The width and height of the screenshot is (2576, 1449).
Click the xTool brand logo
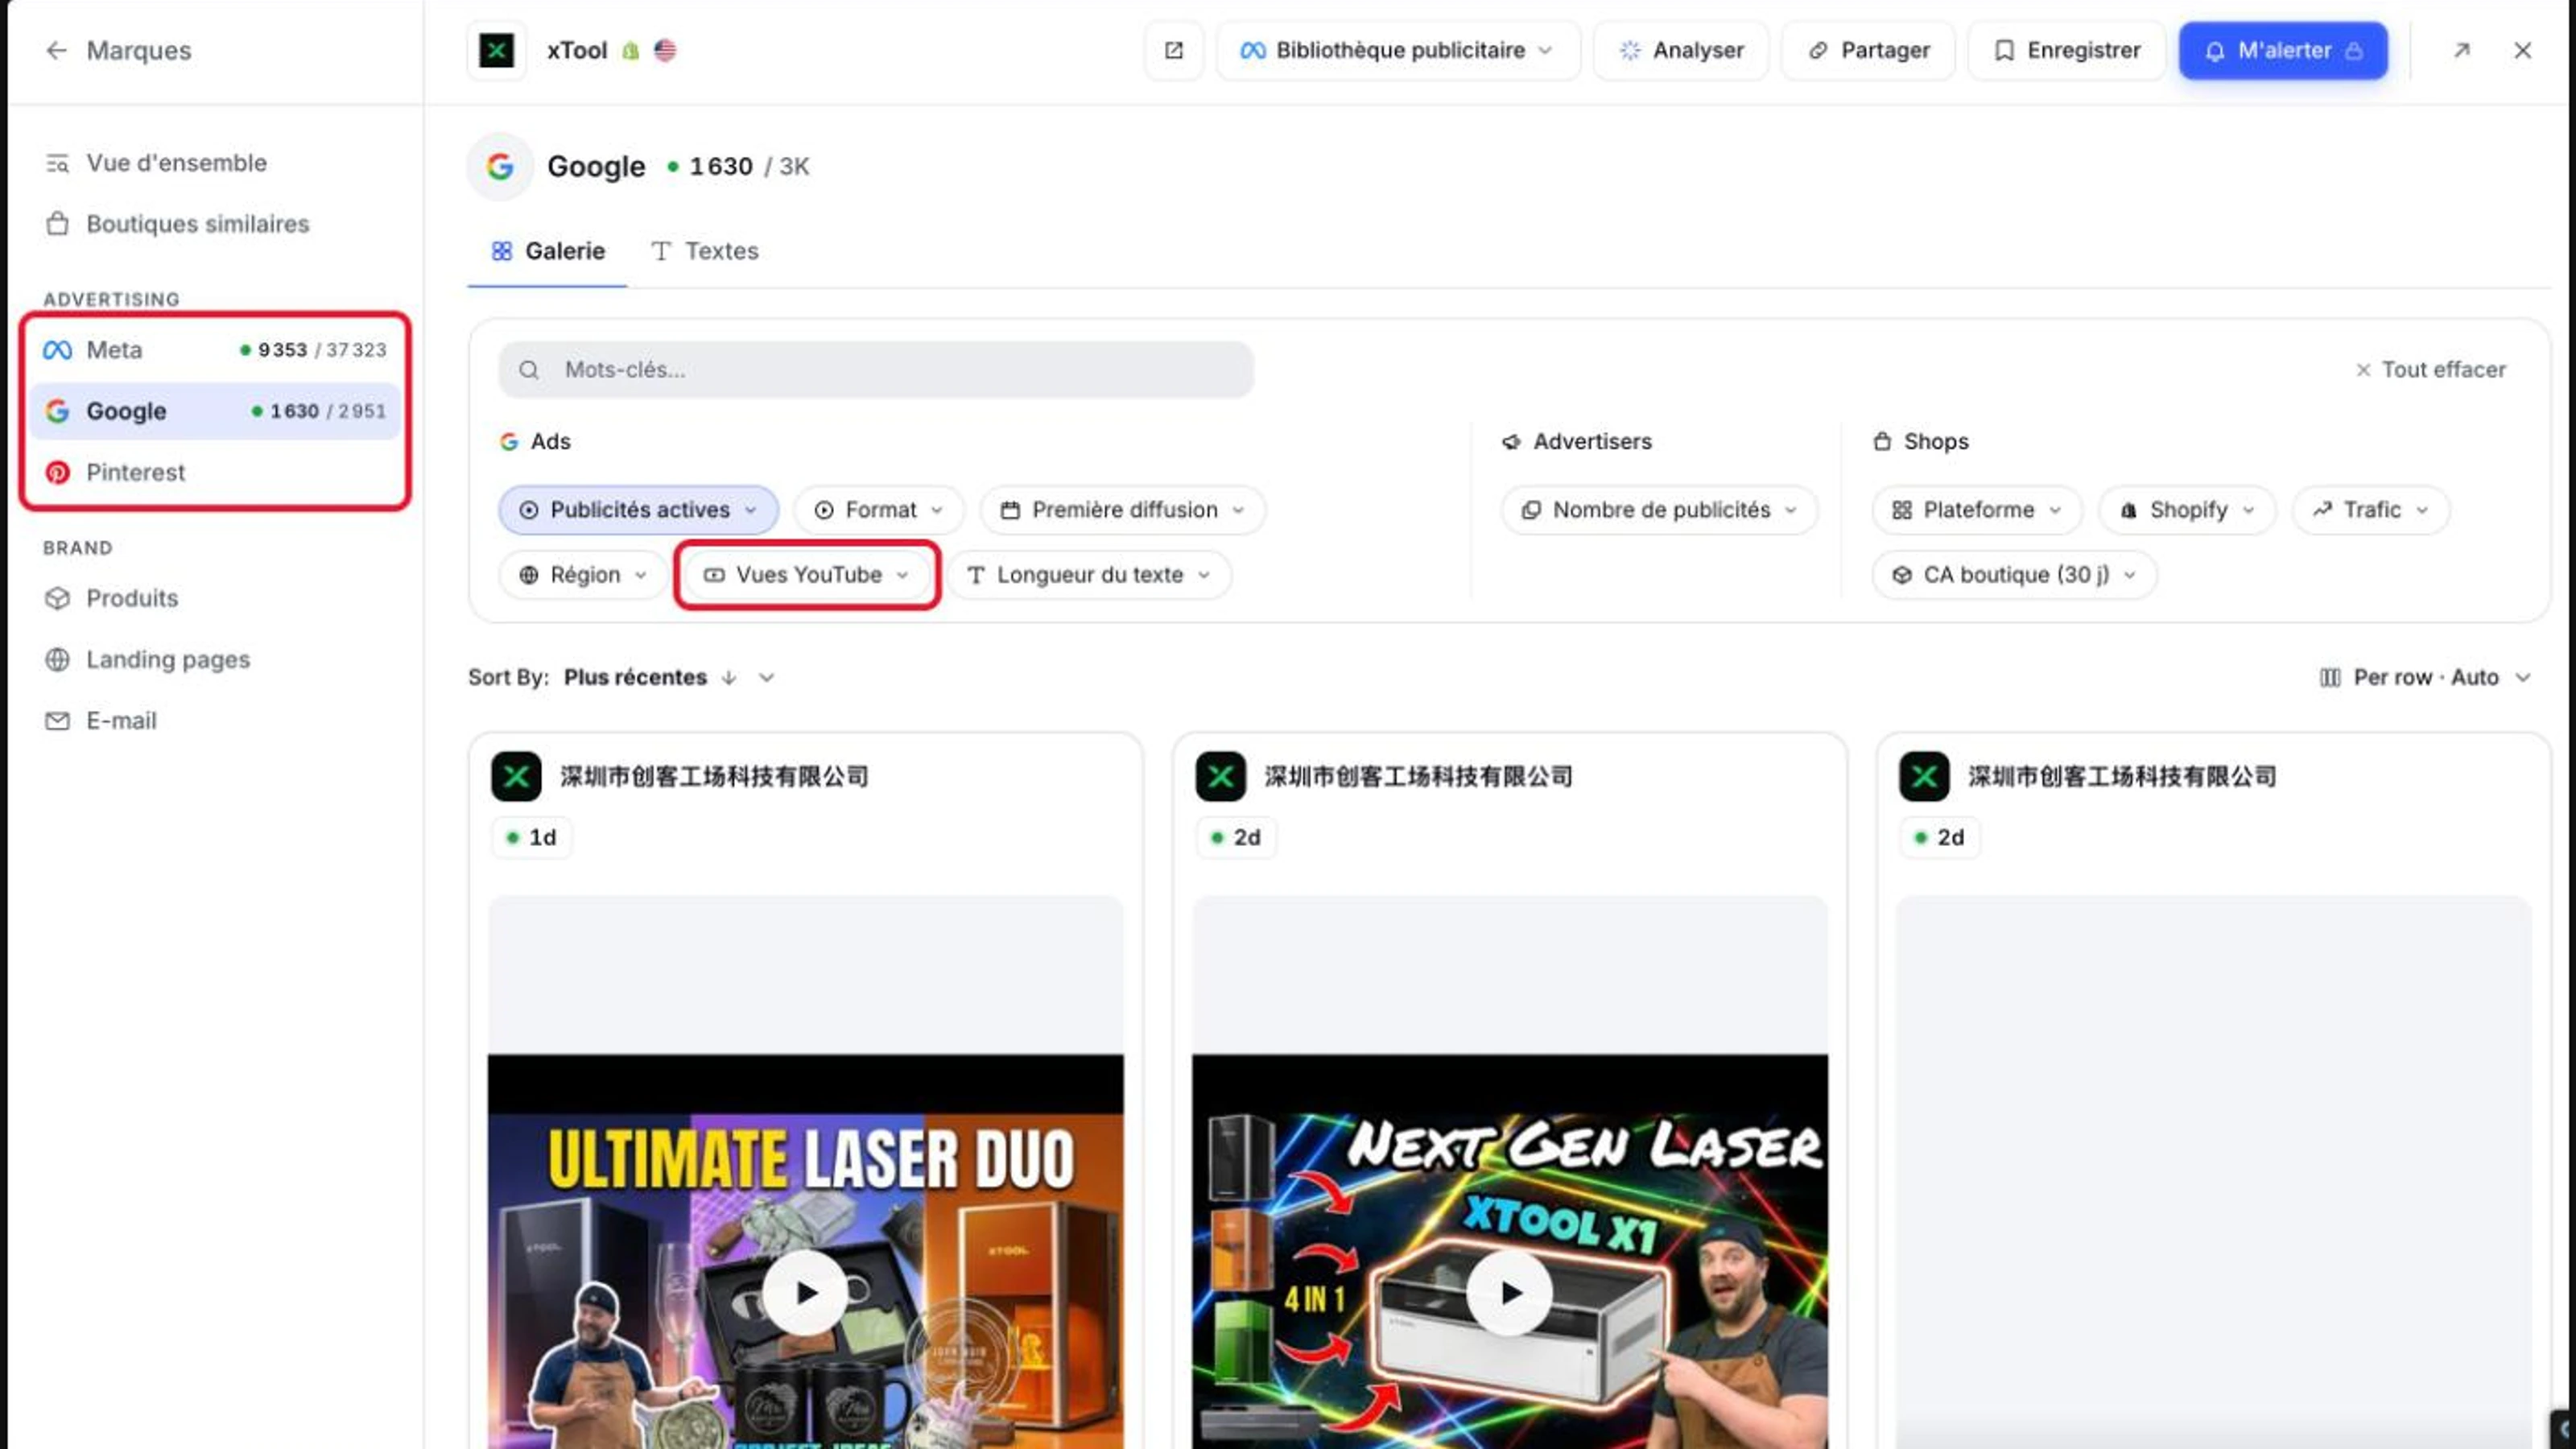click(497, 50)
